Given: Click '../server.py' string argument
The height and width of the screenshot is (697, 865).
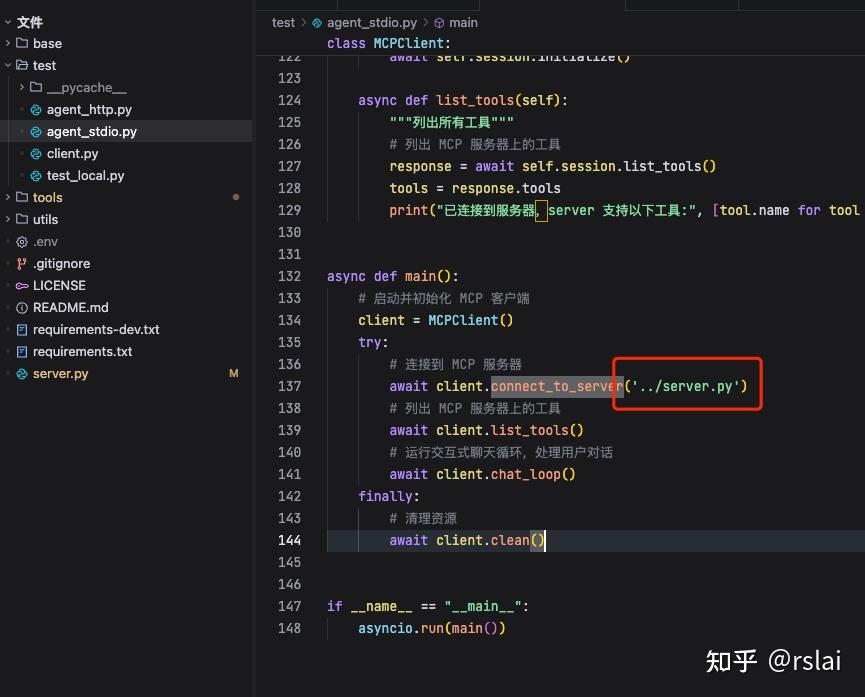Looking at the screenshot, I should click(x=686, y=386).
